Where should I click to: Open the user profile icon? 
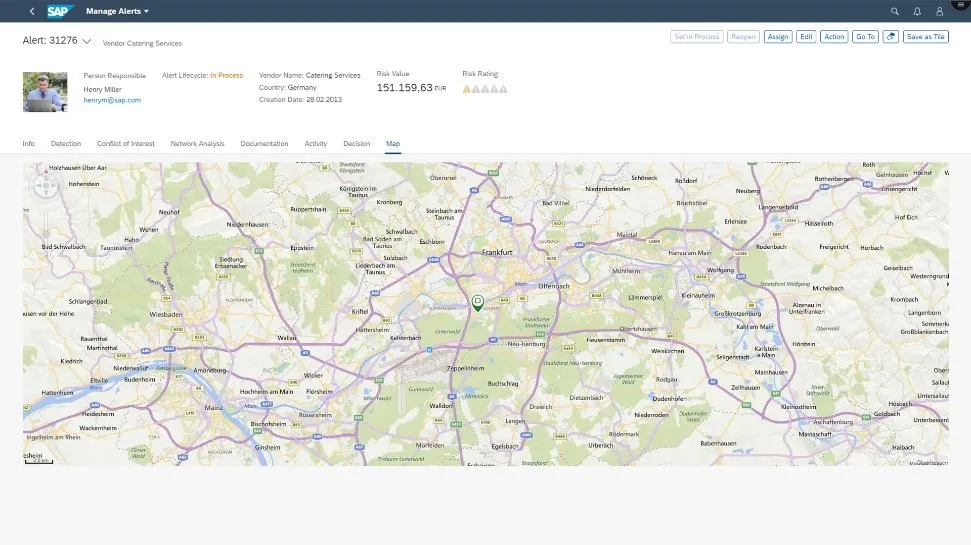pyautogui.click(x=939, y=11)
